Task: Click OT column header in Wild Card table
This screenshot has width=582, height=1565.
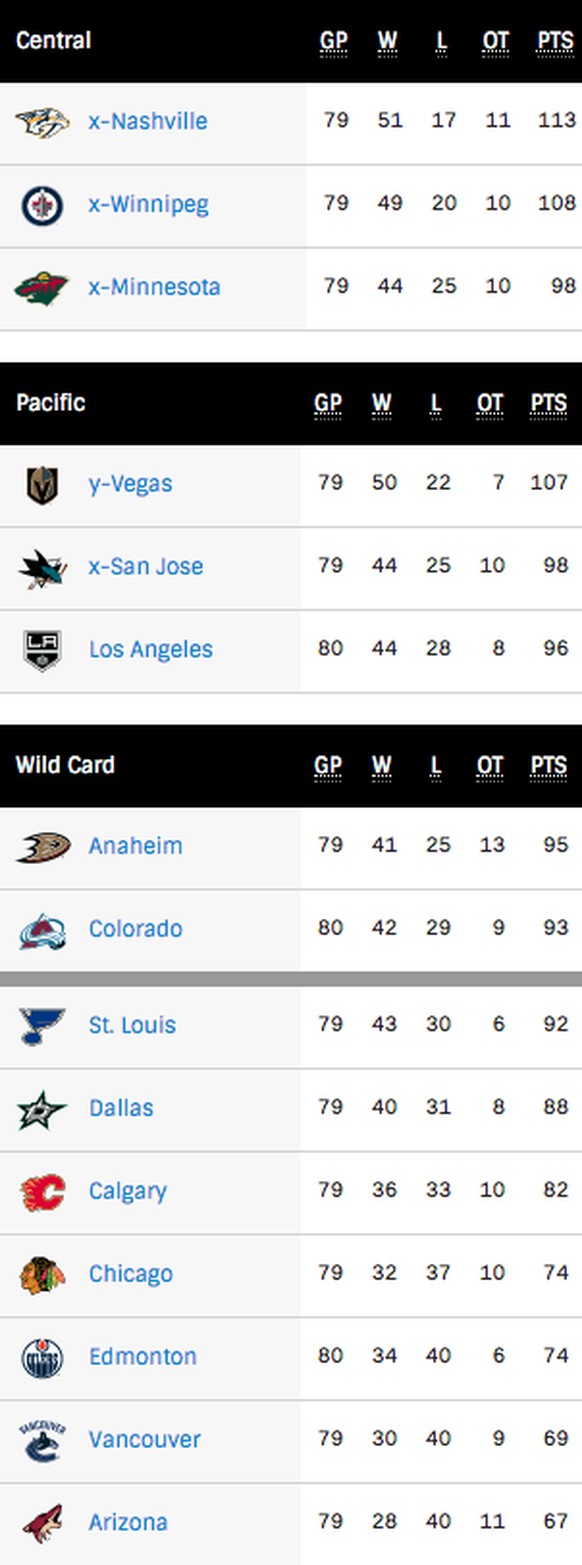Action: pos(489,766)
